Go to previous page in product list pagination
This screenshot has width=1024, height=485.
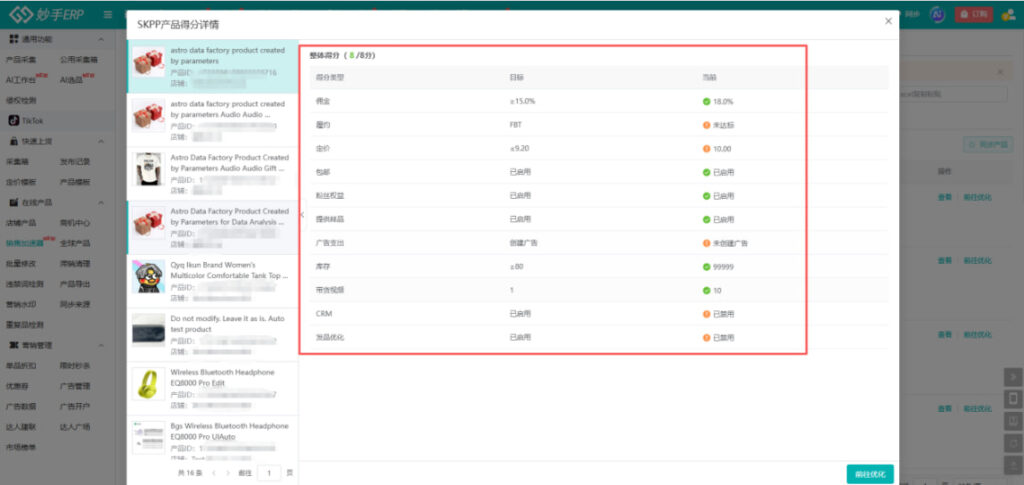(x=212, y=473)
